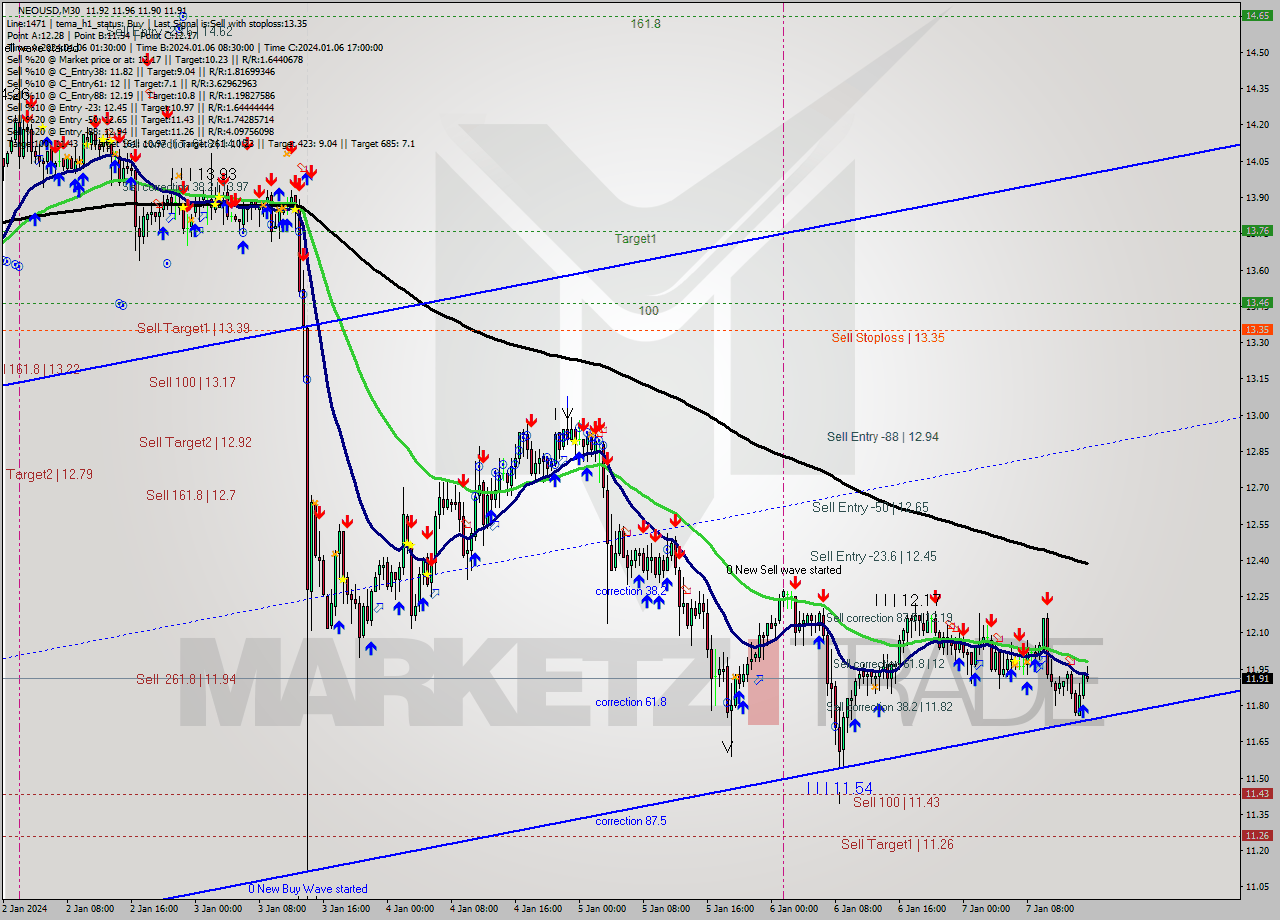
Task: Click the 'Line:1471 | tema_h1_status' info line
Action: pos(156,23)
